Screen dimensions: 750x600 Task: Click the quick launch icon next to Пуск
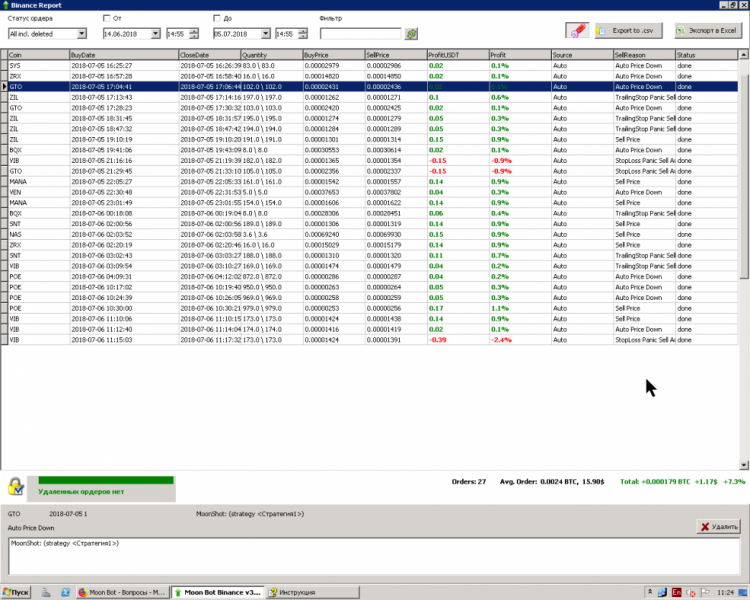(46, 592)
